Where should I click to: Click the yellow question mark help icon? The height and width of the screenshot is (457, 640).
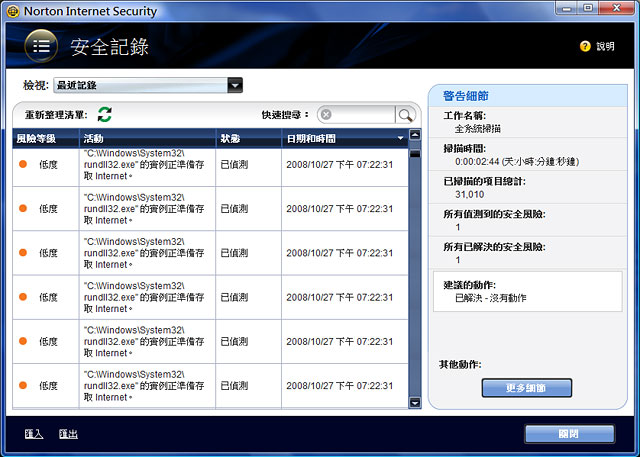click(585, 46)
